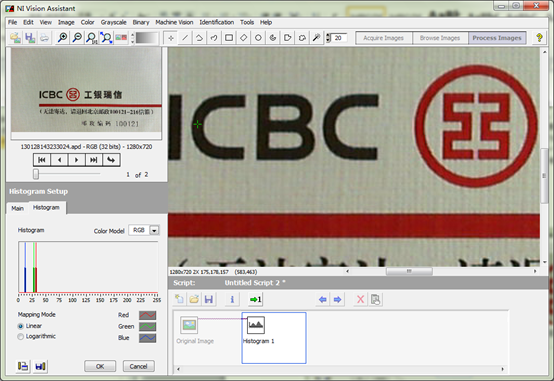Click the Cancel button

point(138,366)
